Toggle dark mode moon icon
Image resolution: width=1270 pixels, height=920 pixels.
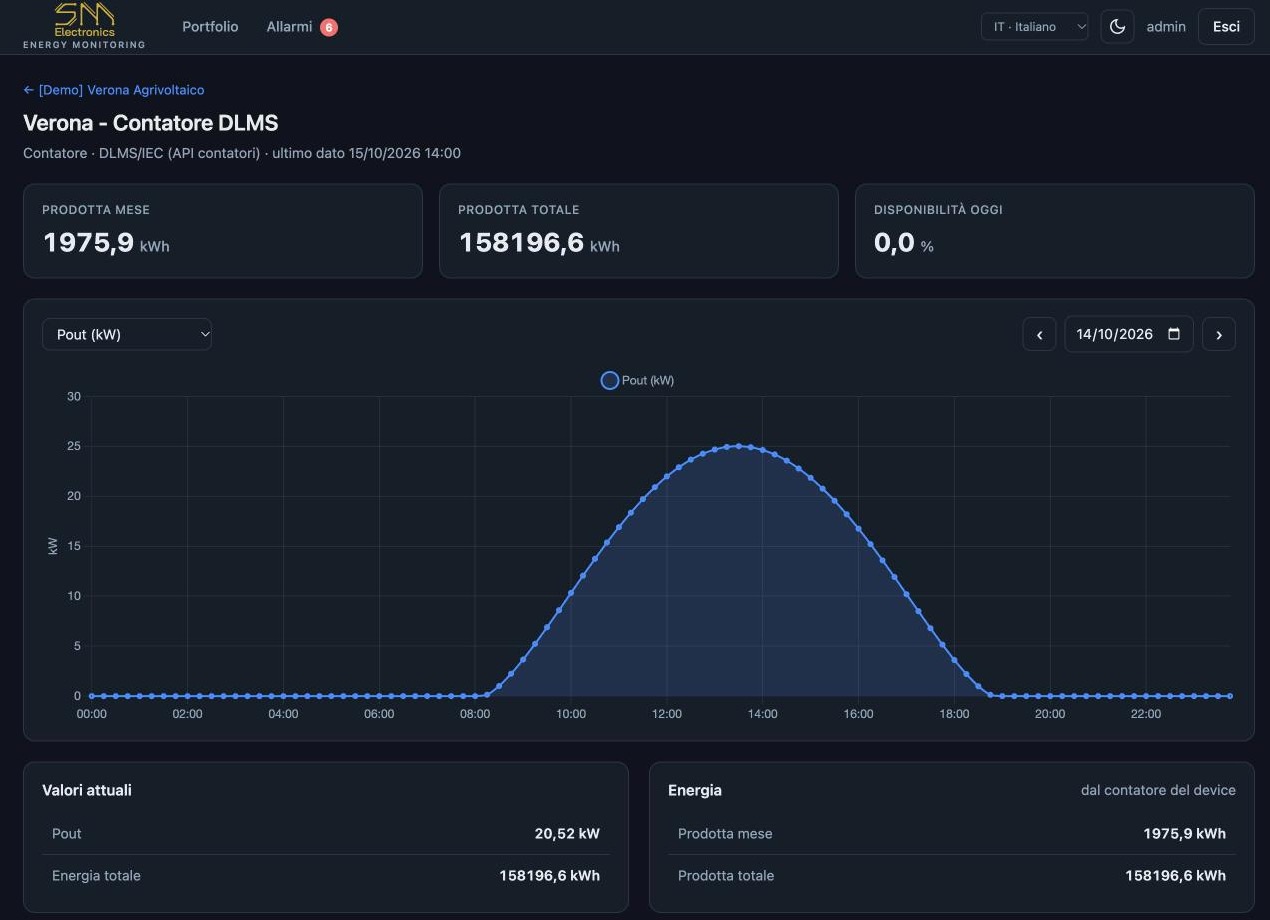coord(1118,27)
